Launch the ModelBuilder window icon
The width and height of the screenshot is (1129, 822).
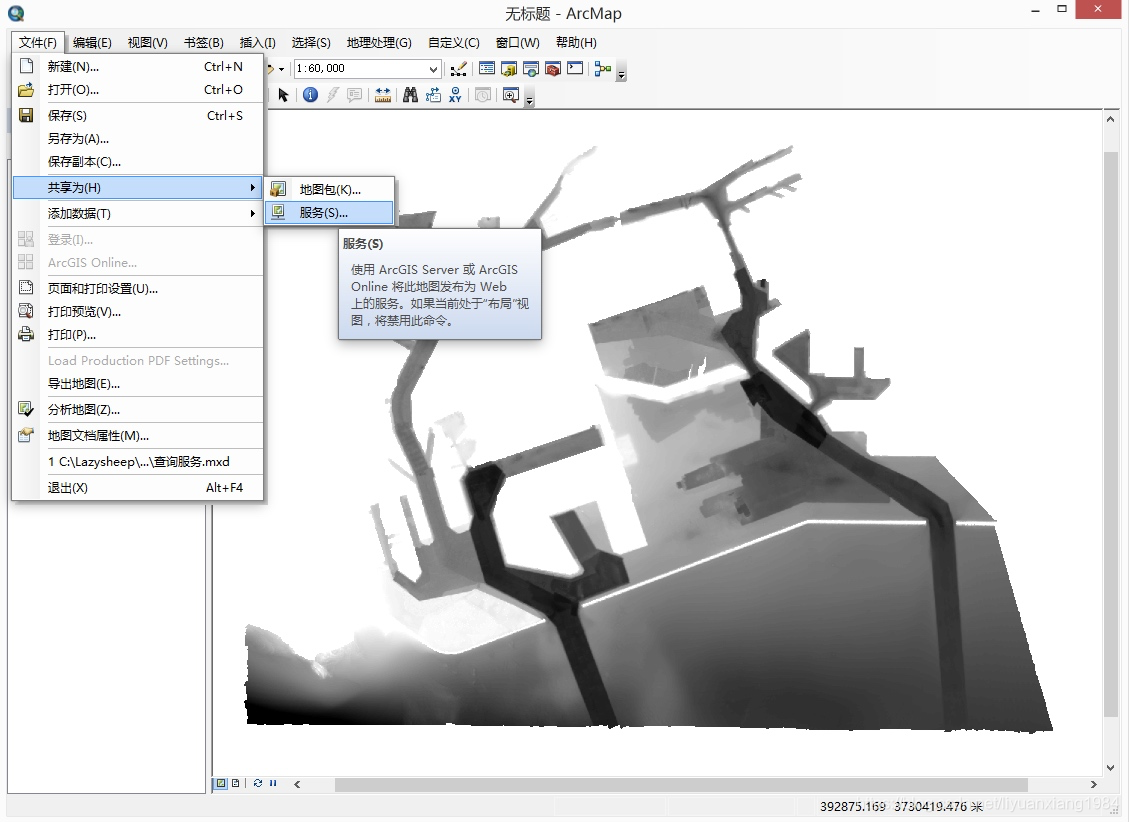[x=602, y=69]
